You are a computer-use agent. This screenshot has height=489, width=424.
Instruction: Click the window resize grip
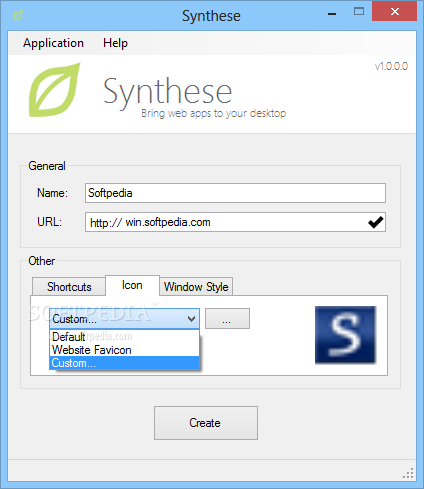[409, 473]
